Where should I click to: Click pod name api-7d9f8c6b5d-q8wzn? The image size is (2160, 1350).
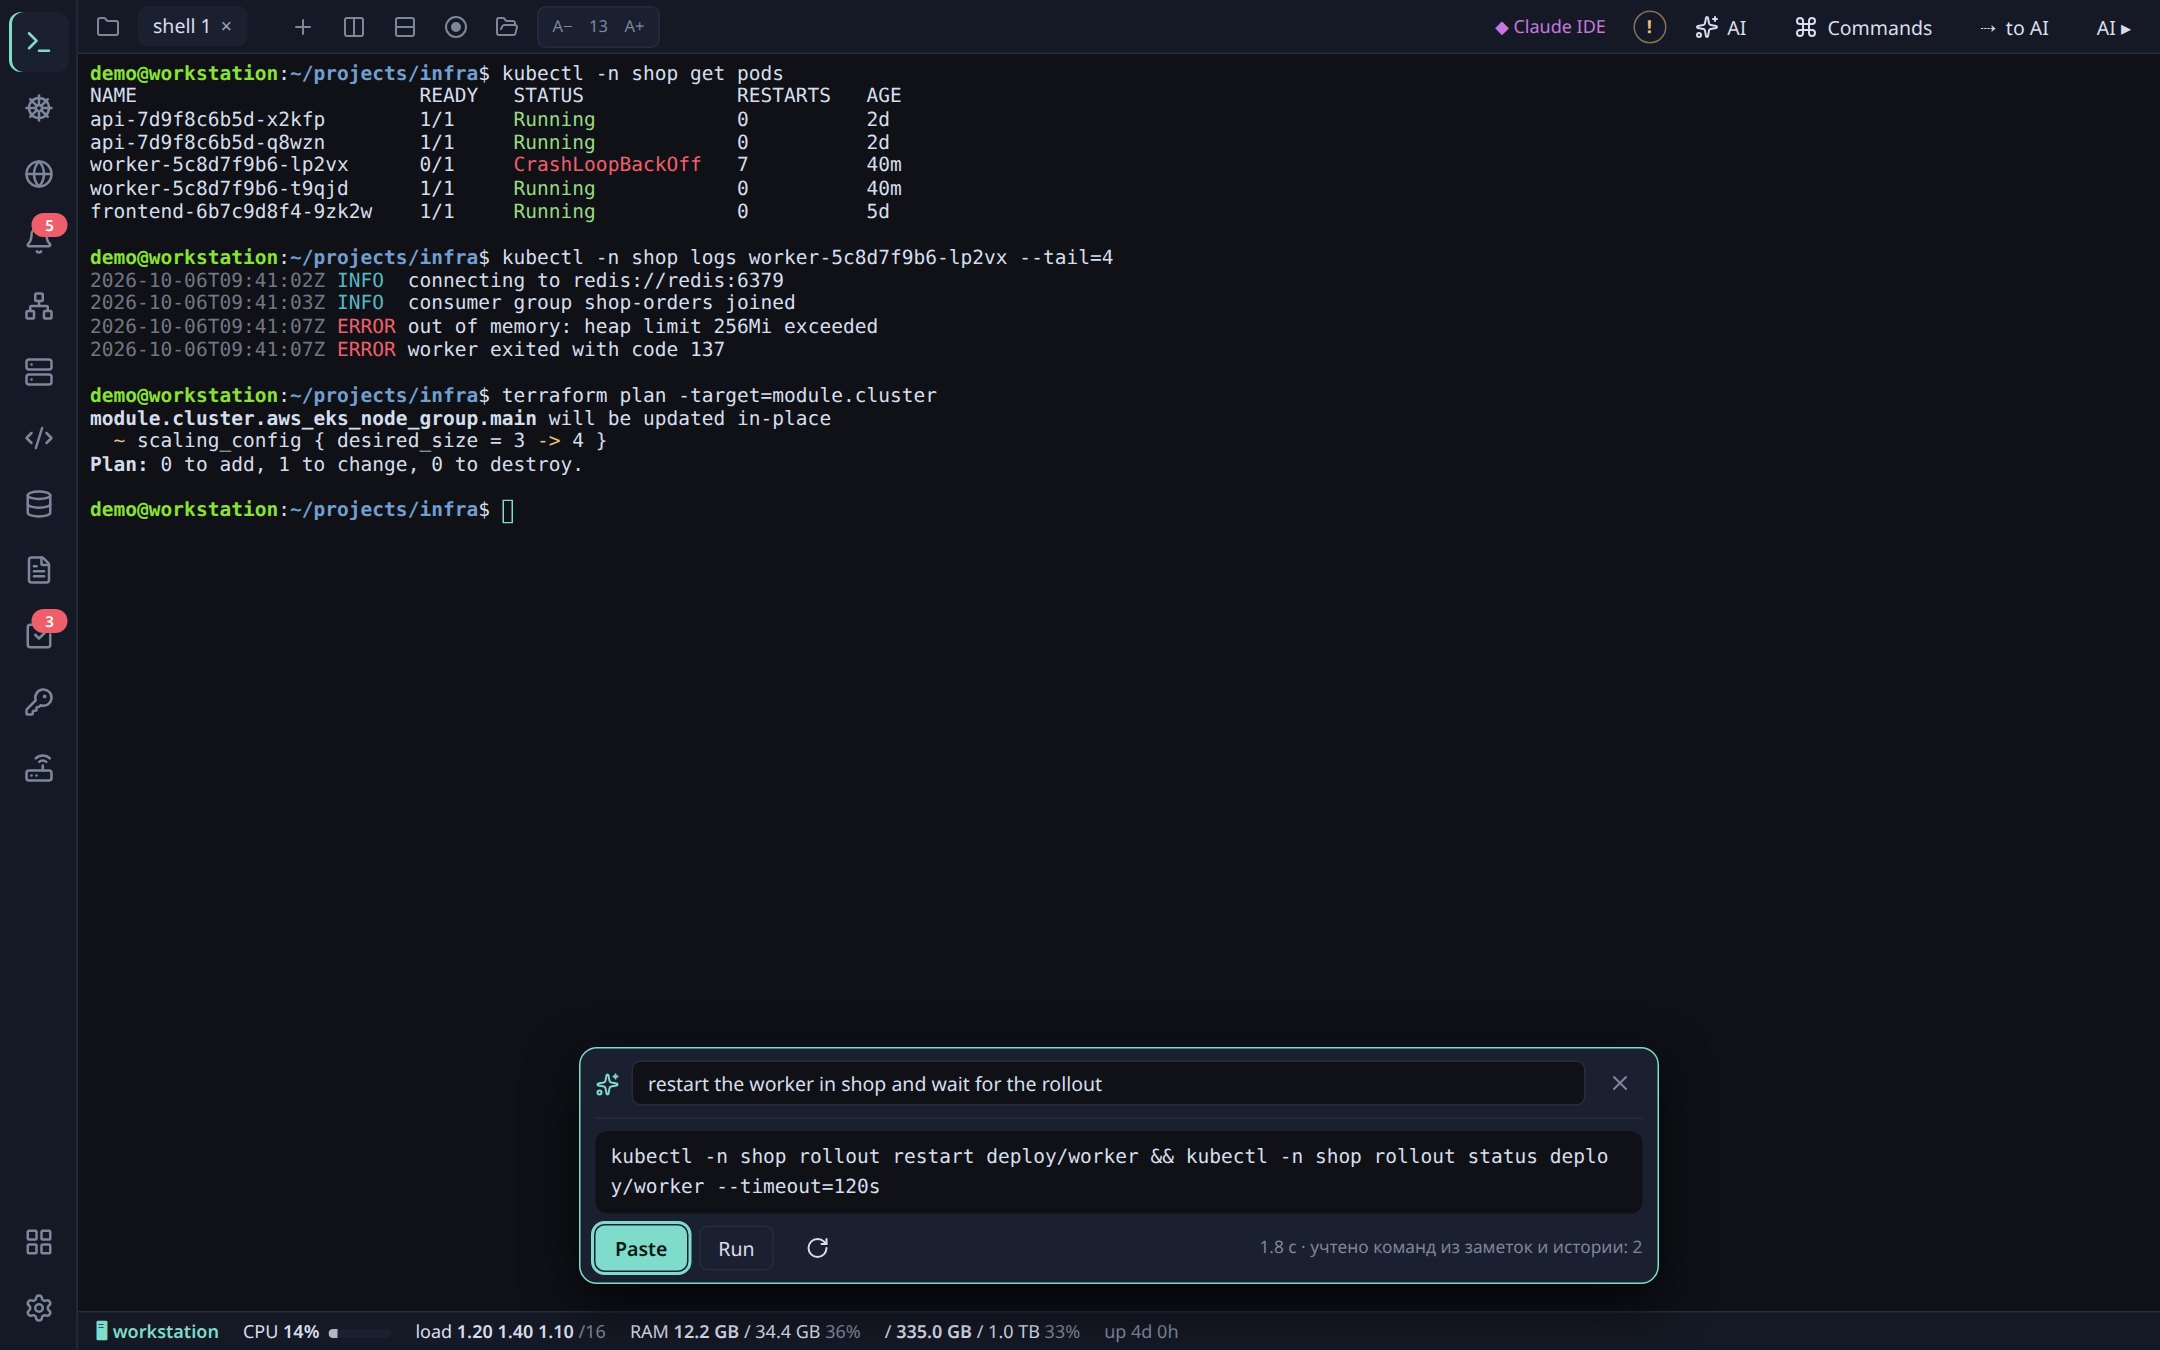[x=207, y=142]
